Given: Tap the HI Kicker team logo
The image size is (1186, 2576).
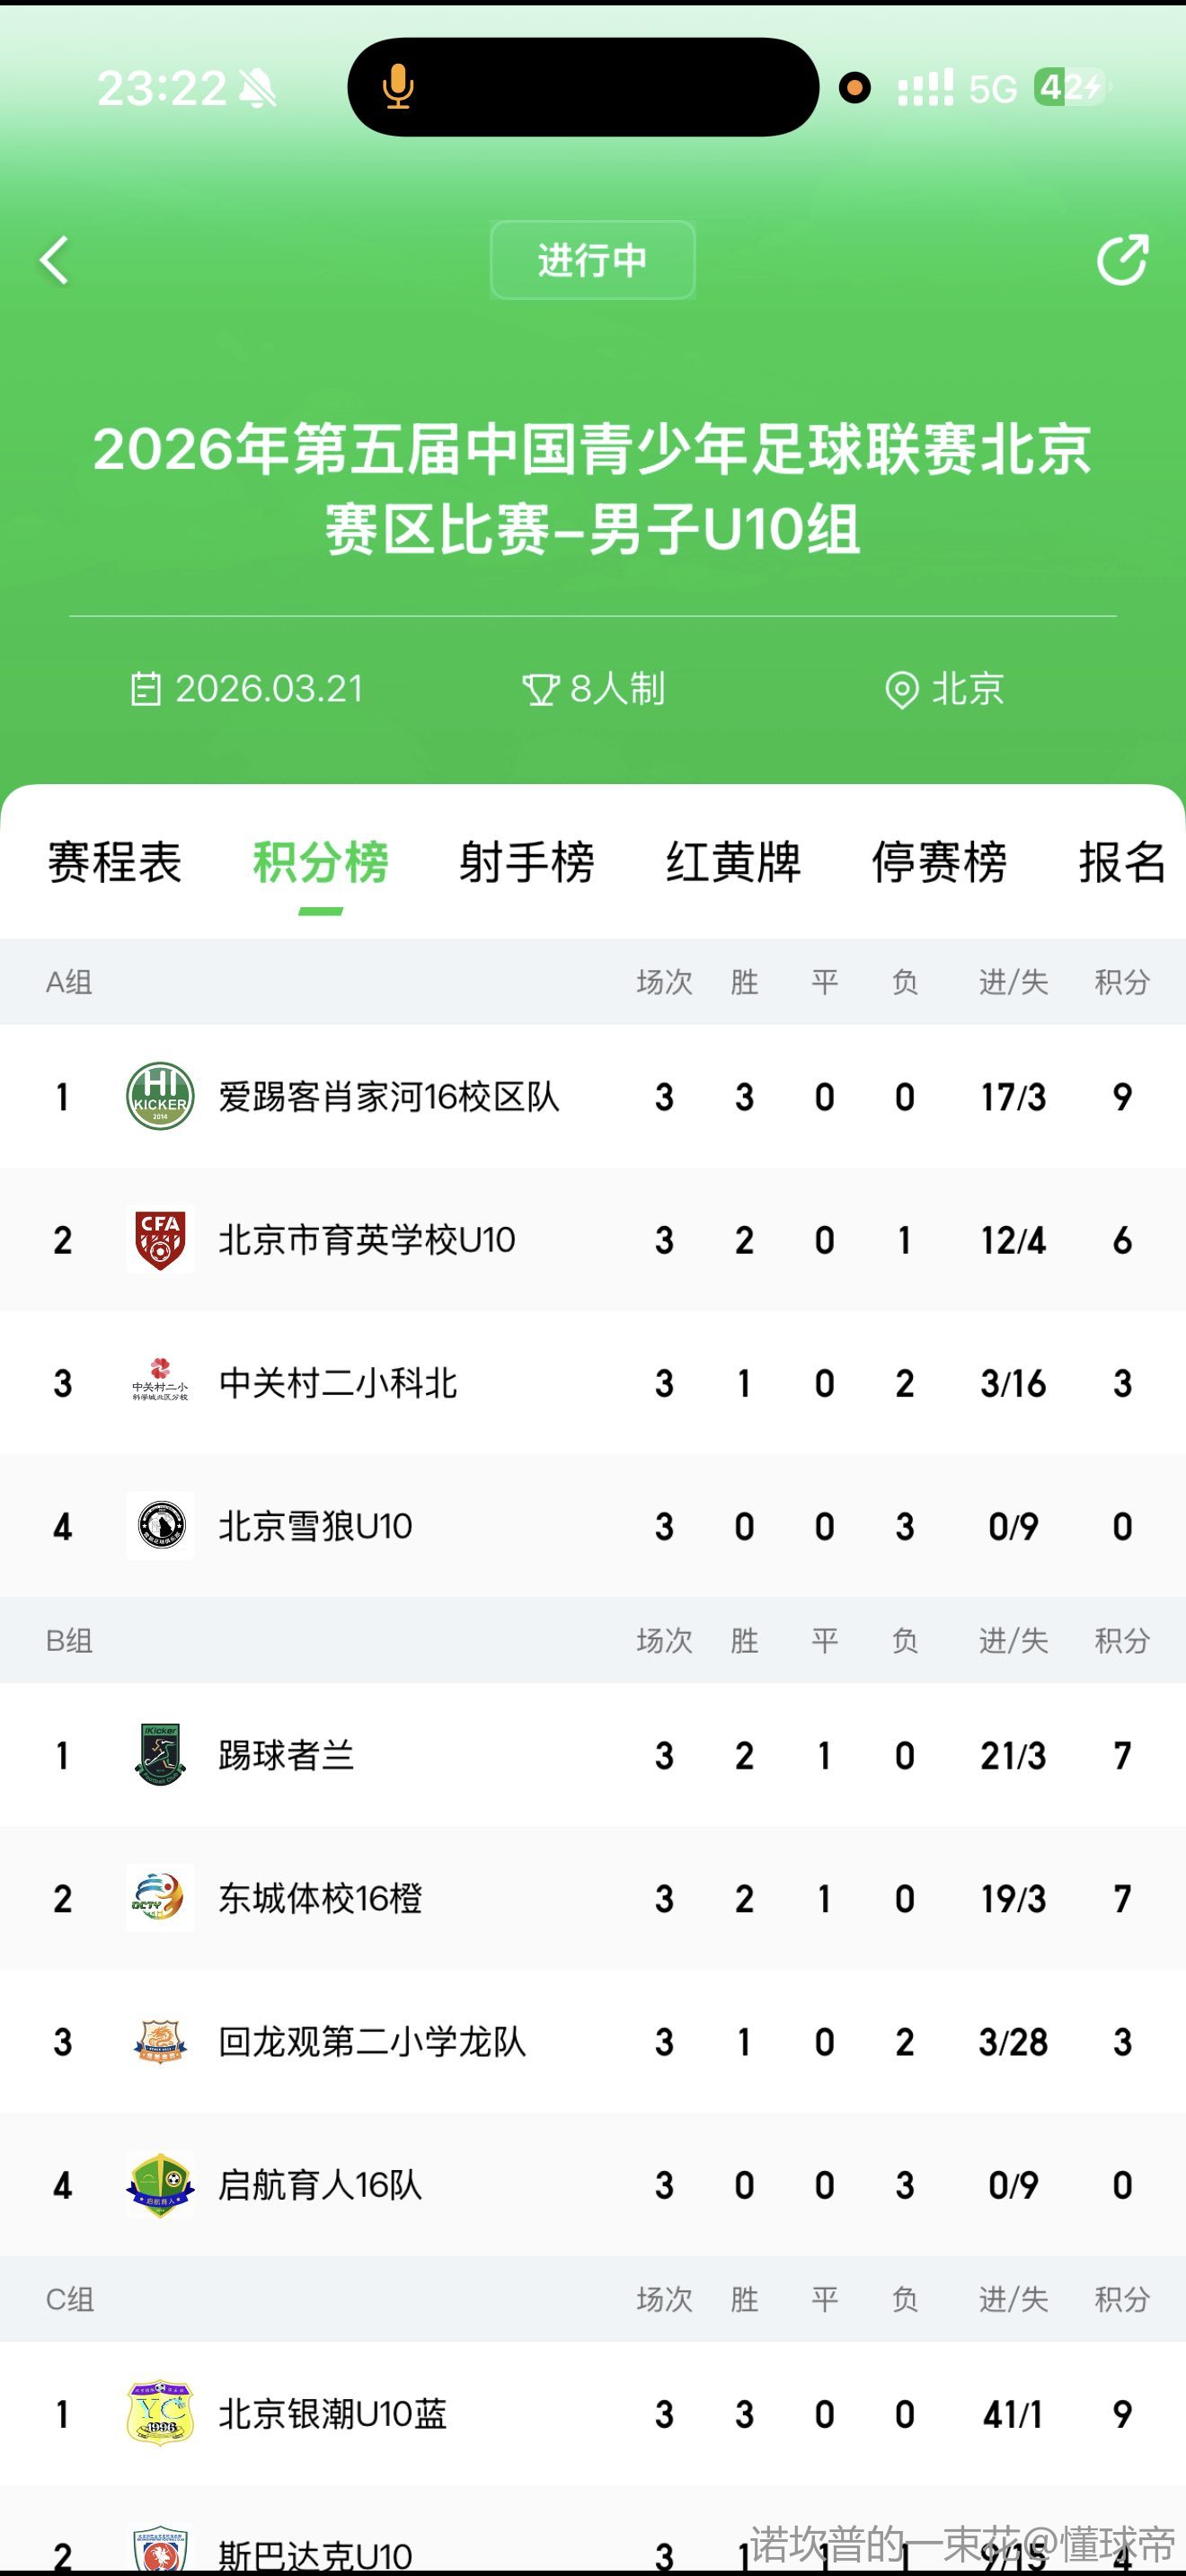Looking at the screenshot, I should point(160,1096).
